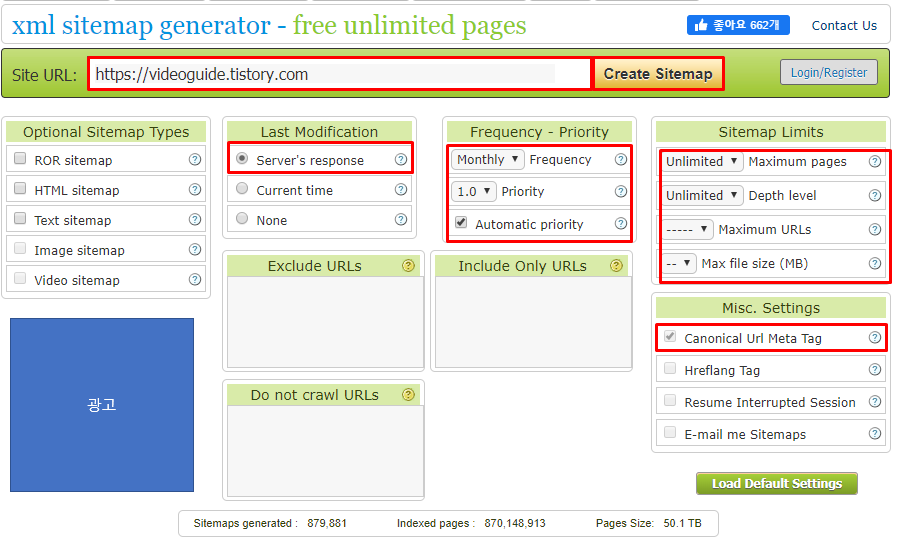
Task: Enable the ROR sitemap checkbox
Action: click(20, 158)
